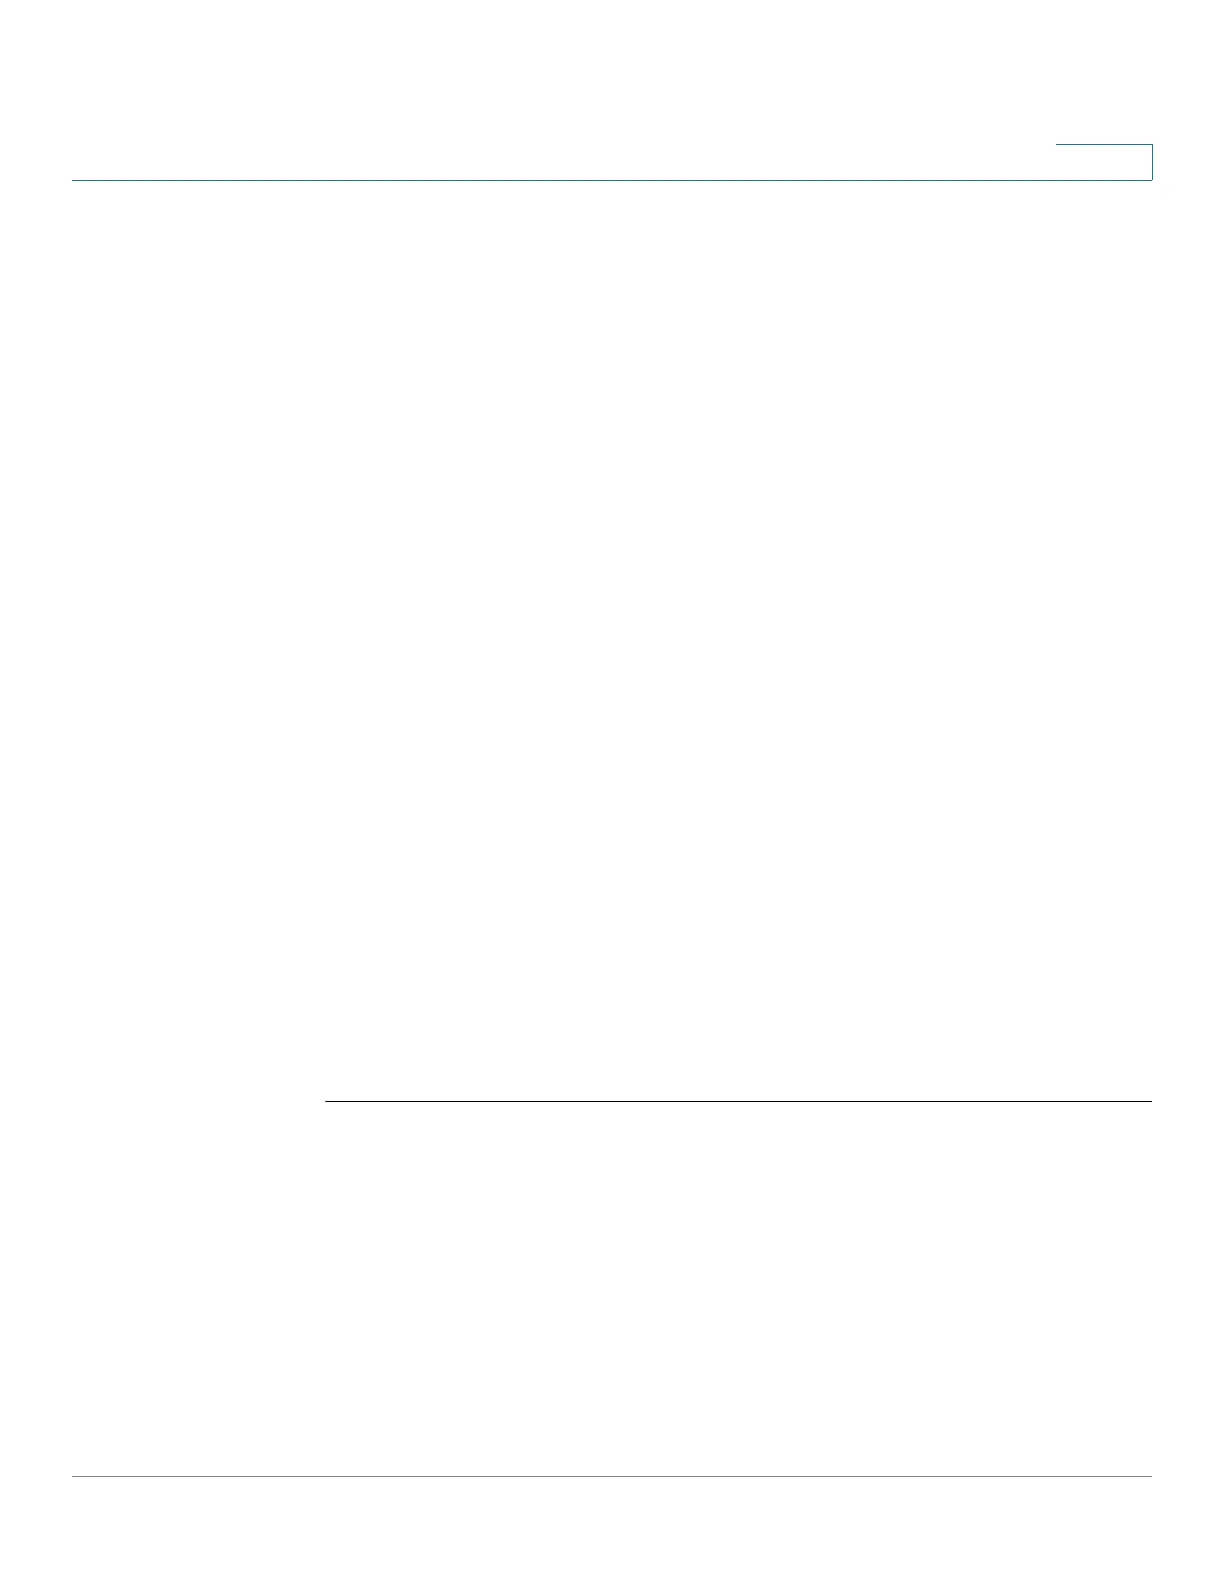Viewport: 1224px width, 1584px height.
Task: Click the black horizontal divider line
Action: pyautogui.click(x=738, y=1102)
